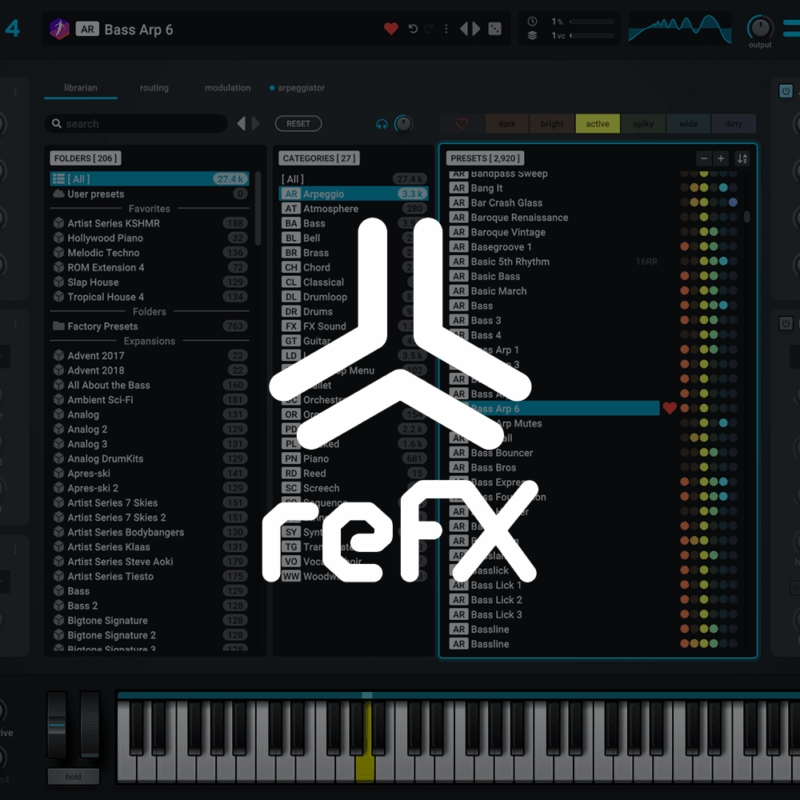Click the red heart on Bass Arp 6 row
This screenshot has height=800, width=800.
coord(669,408)
